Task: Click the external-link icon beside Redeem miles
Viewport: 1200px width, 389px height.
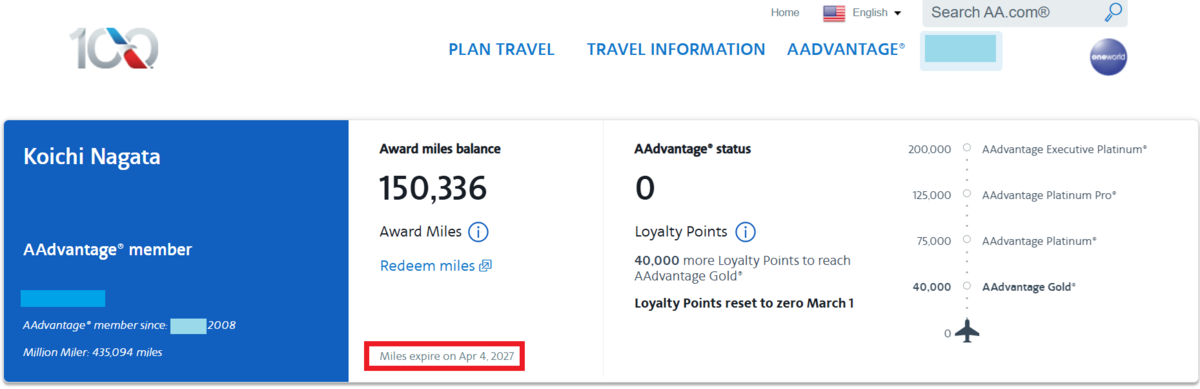Action: 486,266
